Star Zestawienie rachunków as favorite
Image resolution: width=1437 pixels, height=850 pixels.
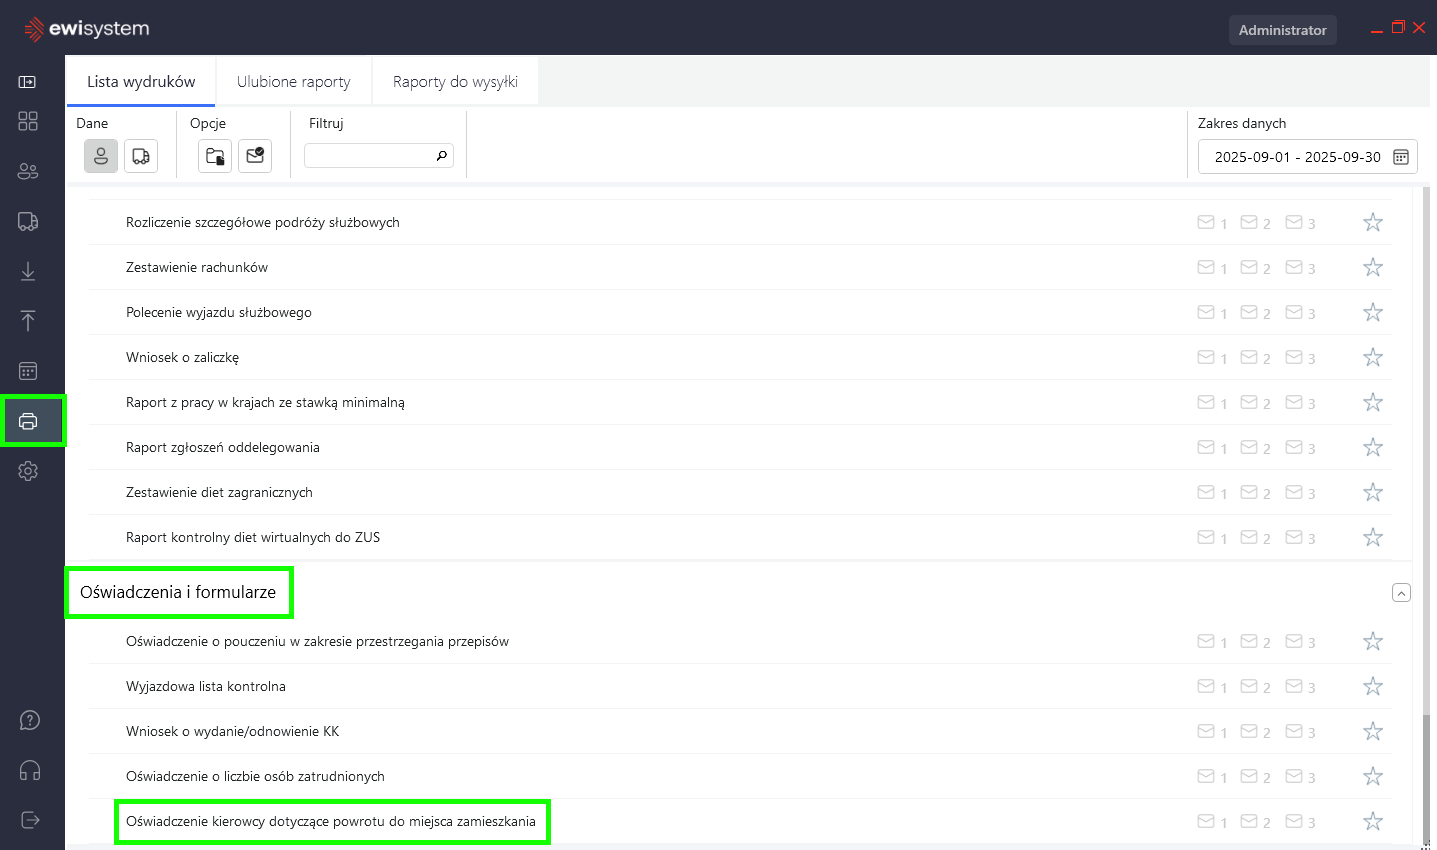1373,267
